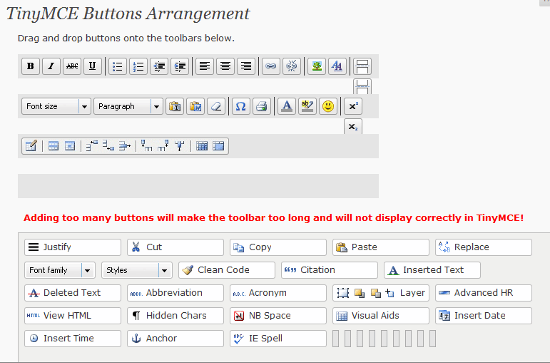Click the Hidden Chars button
550x363 pixels.
[175, 316]
